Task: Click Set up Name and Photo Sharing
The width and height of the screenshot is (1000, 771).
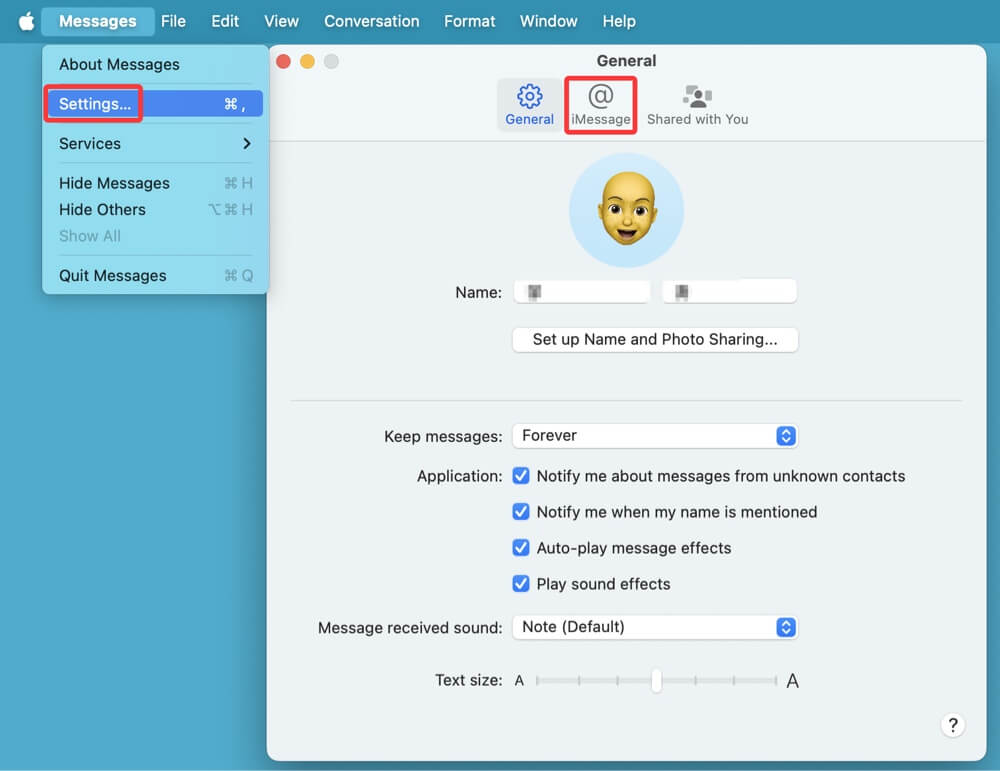Action: pos(655,340)
